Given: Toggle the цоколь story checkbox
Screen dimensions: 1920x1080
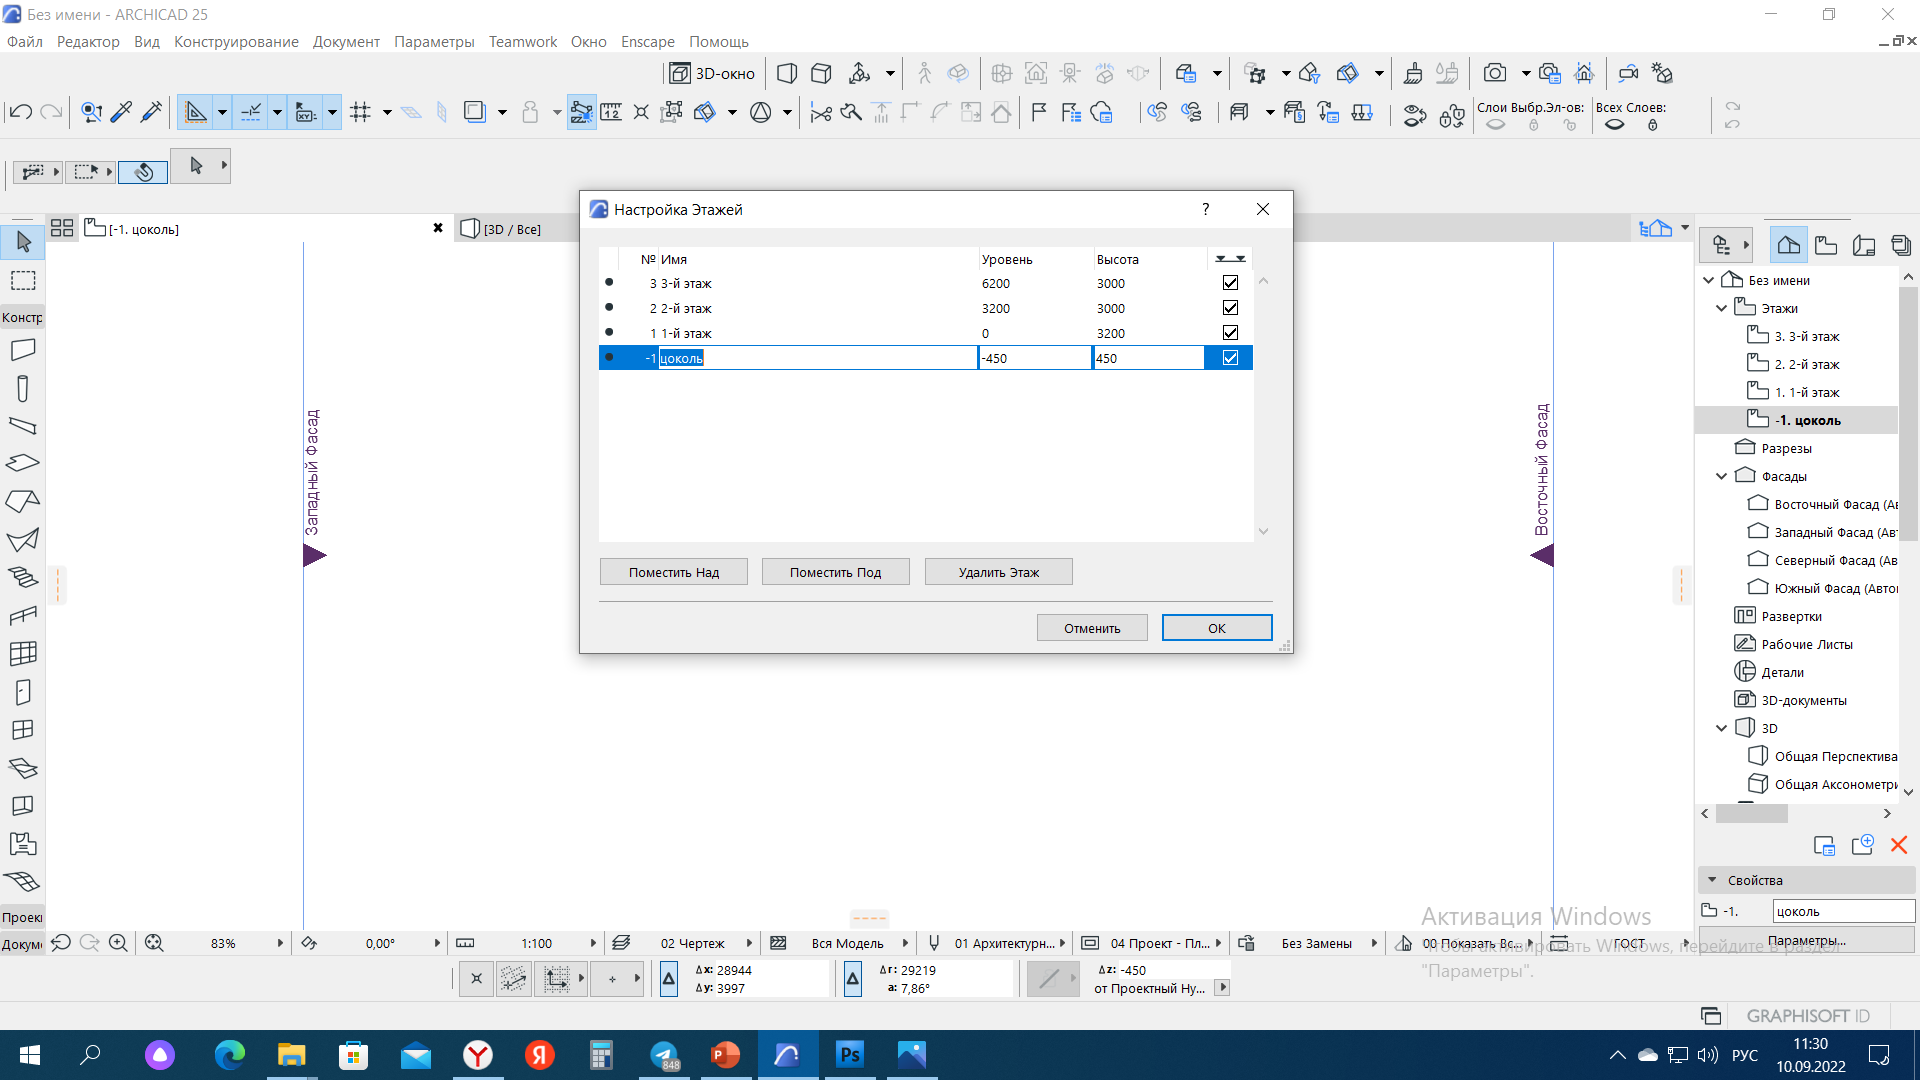Looking at the screenshot, I should coord(1230,358).
